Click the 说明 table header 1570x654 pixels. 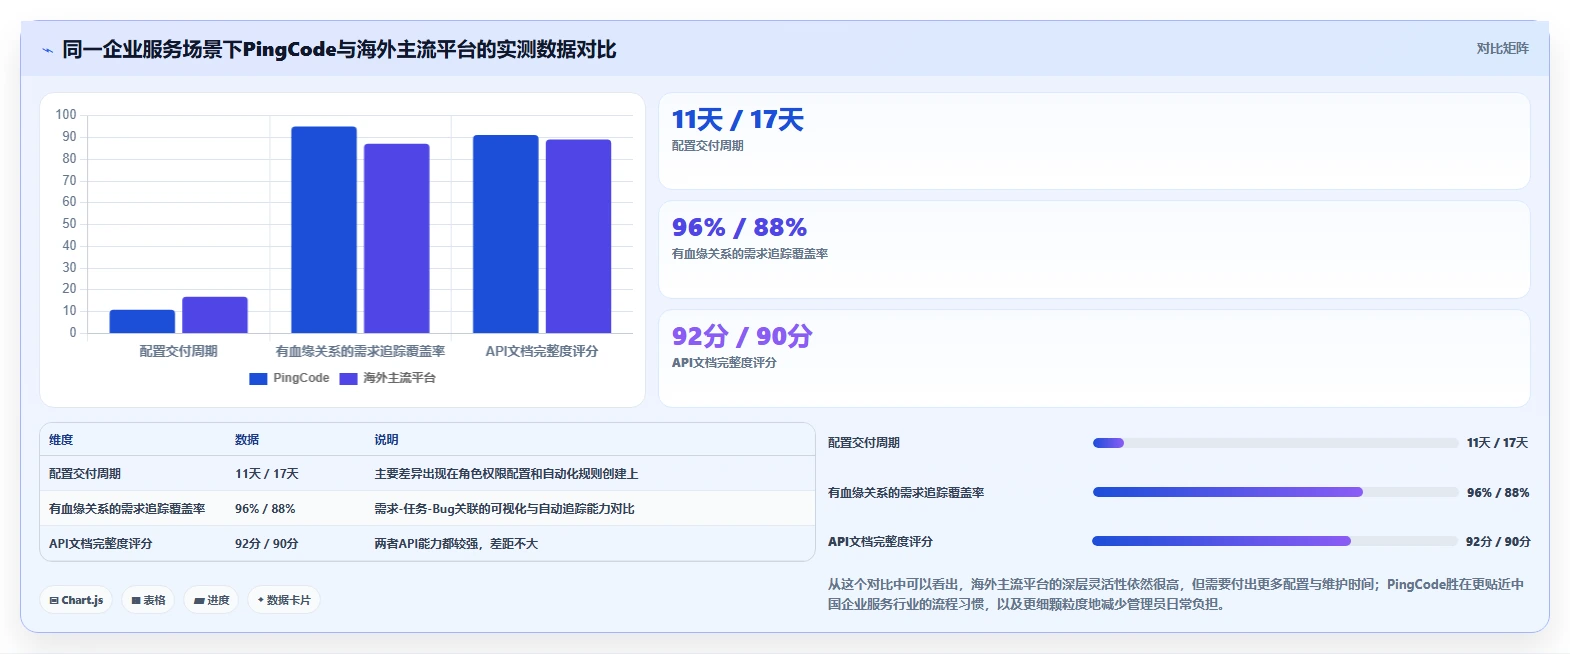[386, 440]
